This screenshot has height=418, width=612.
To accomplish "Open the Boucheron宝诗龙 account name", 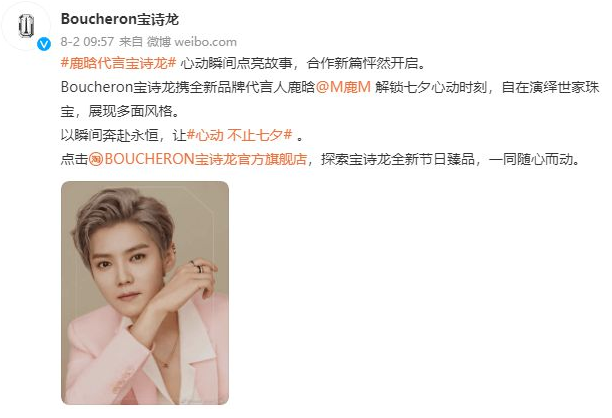I will point(120,19).
